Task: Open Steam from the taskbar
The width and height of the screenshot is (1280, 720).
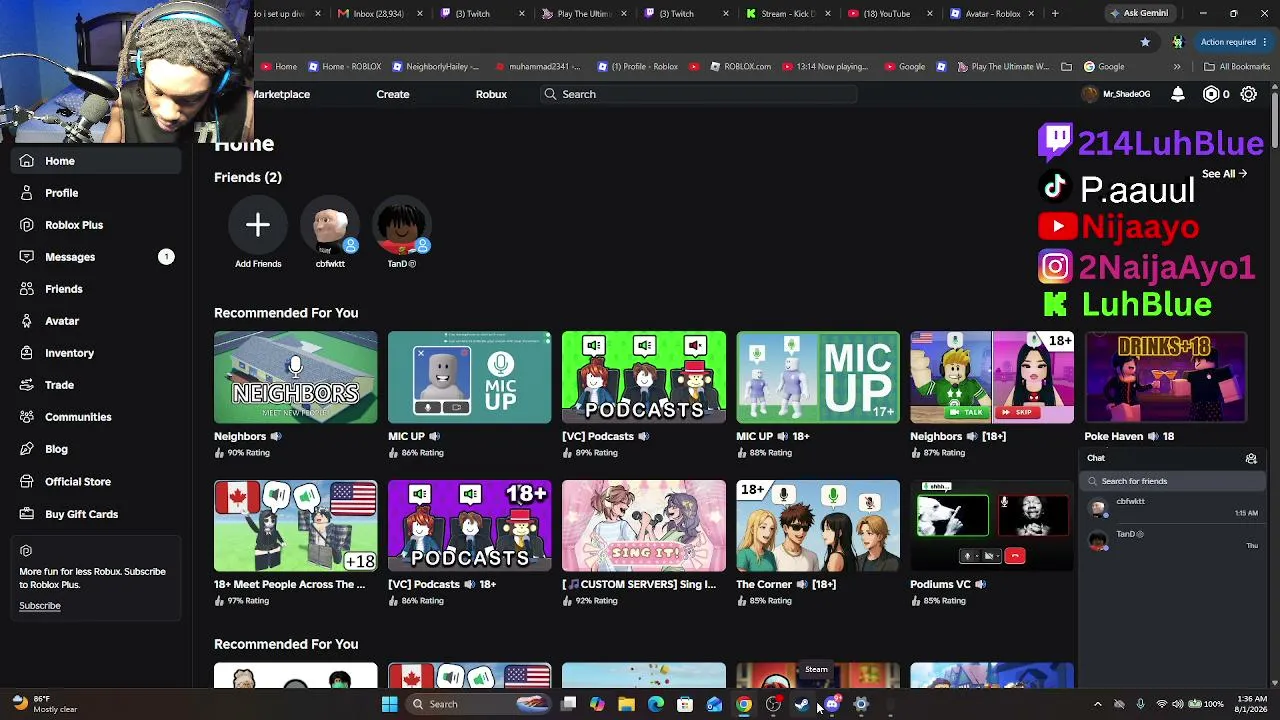Action: tap(802, 704)
